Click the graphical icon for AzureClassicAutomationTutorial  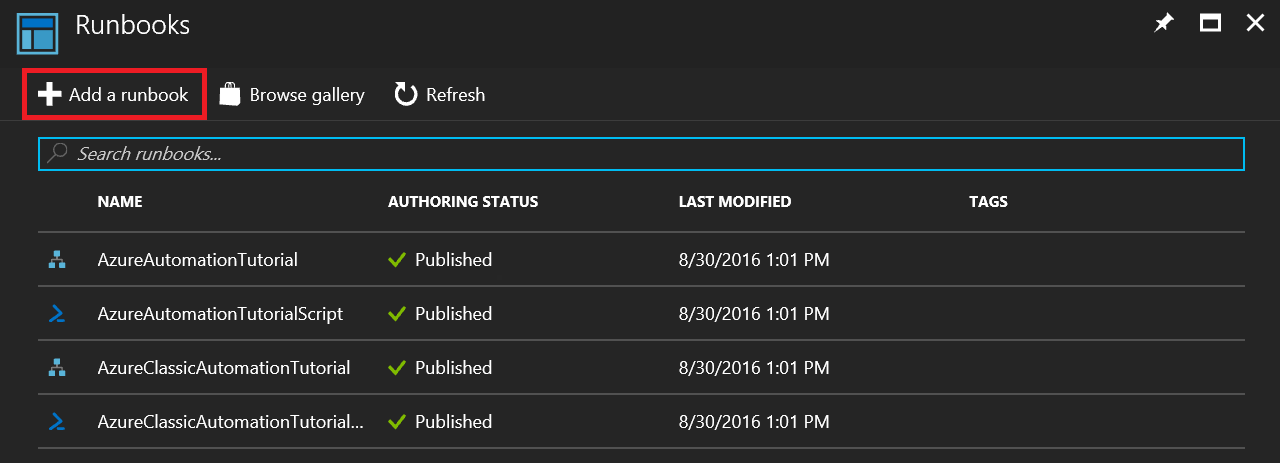click(57, 368)
